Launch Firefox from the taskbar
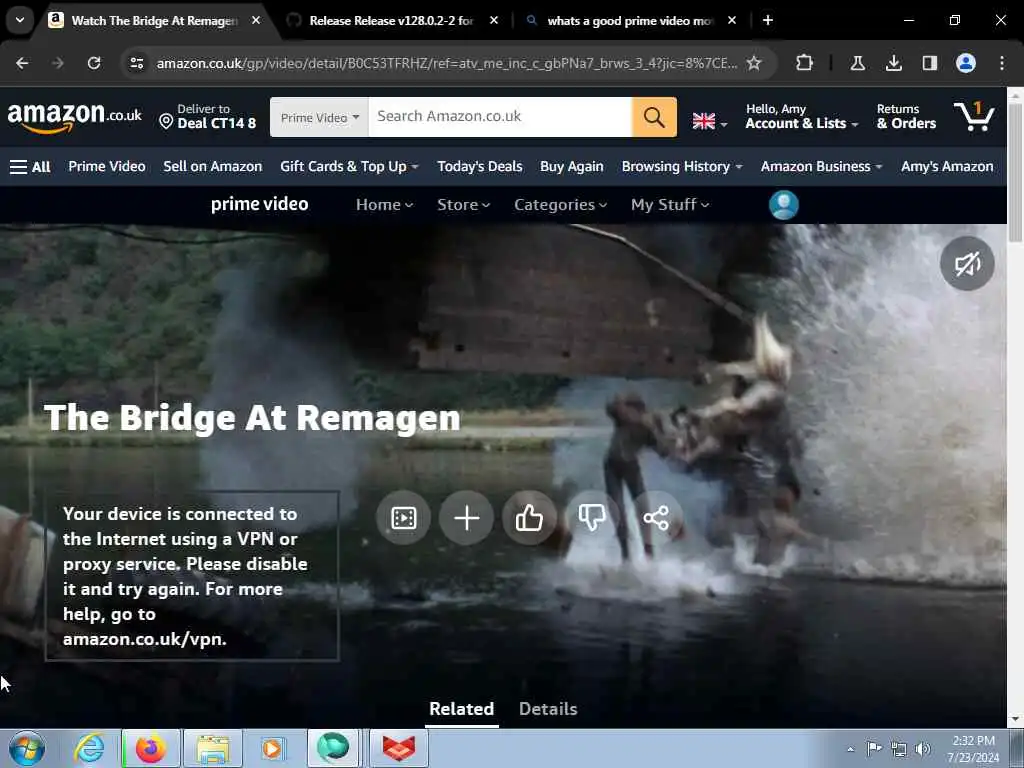 151,748
